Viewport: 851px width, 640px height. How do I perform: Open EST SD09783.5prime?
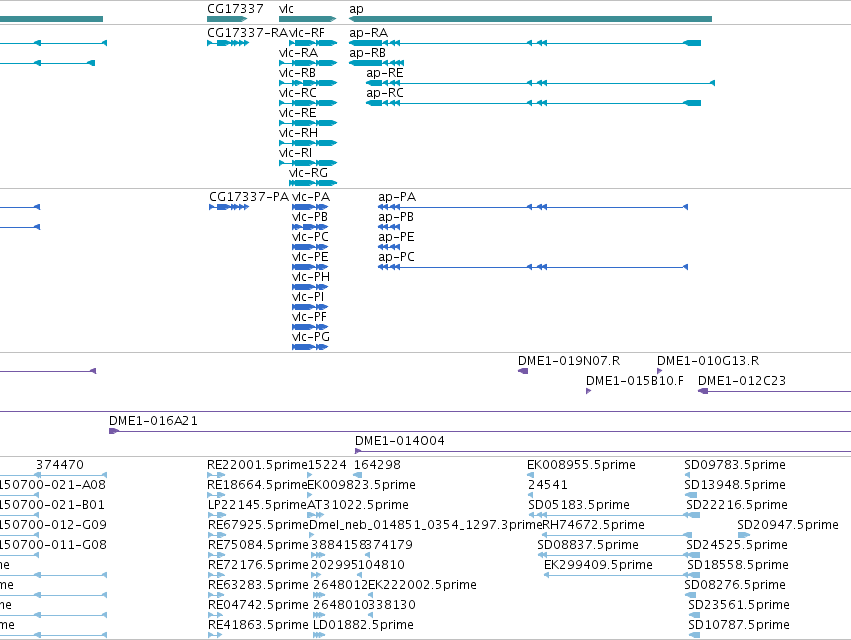pyautogui.click(x=735, y=465)
